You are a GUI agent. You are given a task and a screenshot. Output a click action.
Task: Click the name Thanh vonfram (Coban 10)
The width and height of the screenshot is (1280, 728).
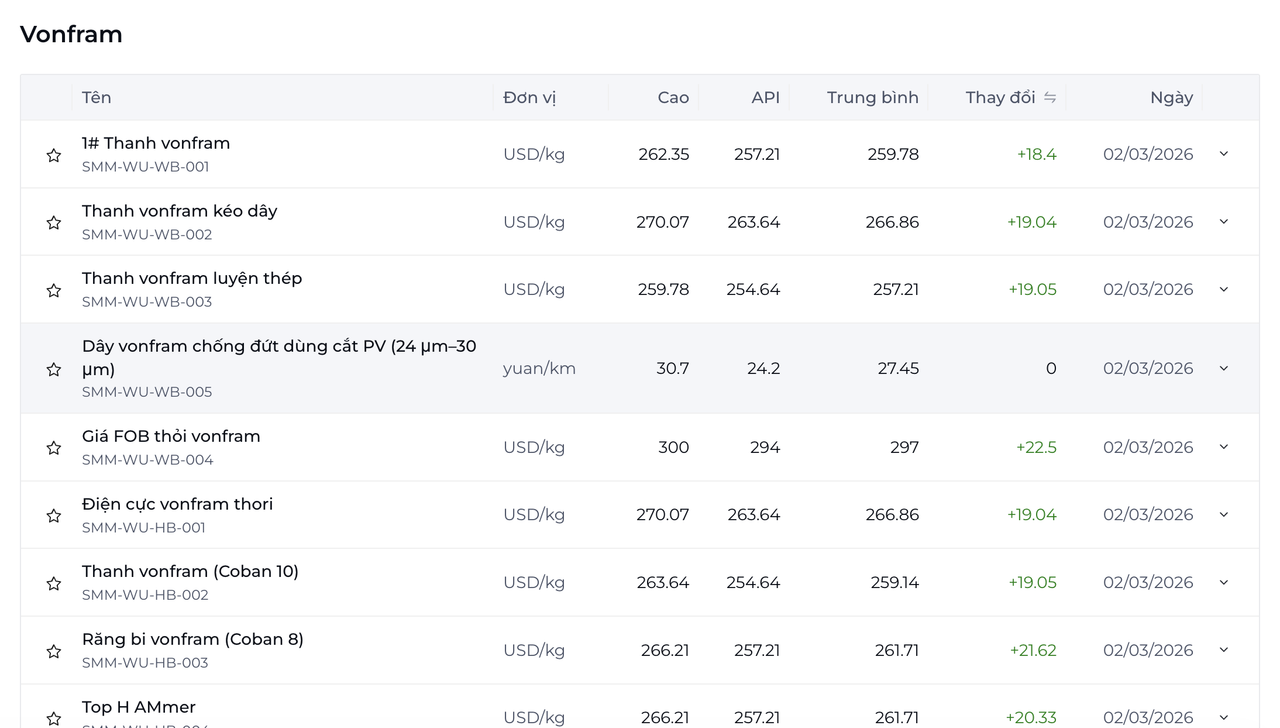(x=190, y=571)
